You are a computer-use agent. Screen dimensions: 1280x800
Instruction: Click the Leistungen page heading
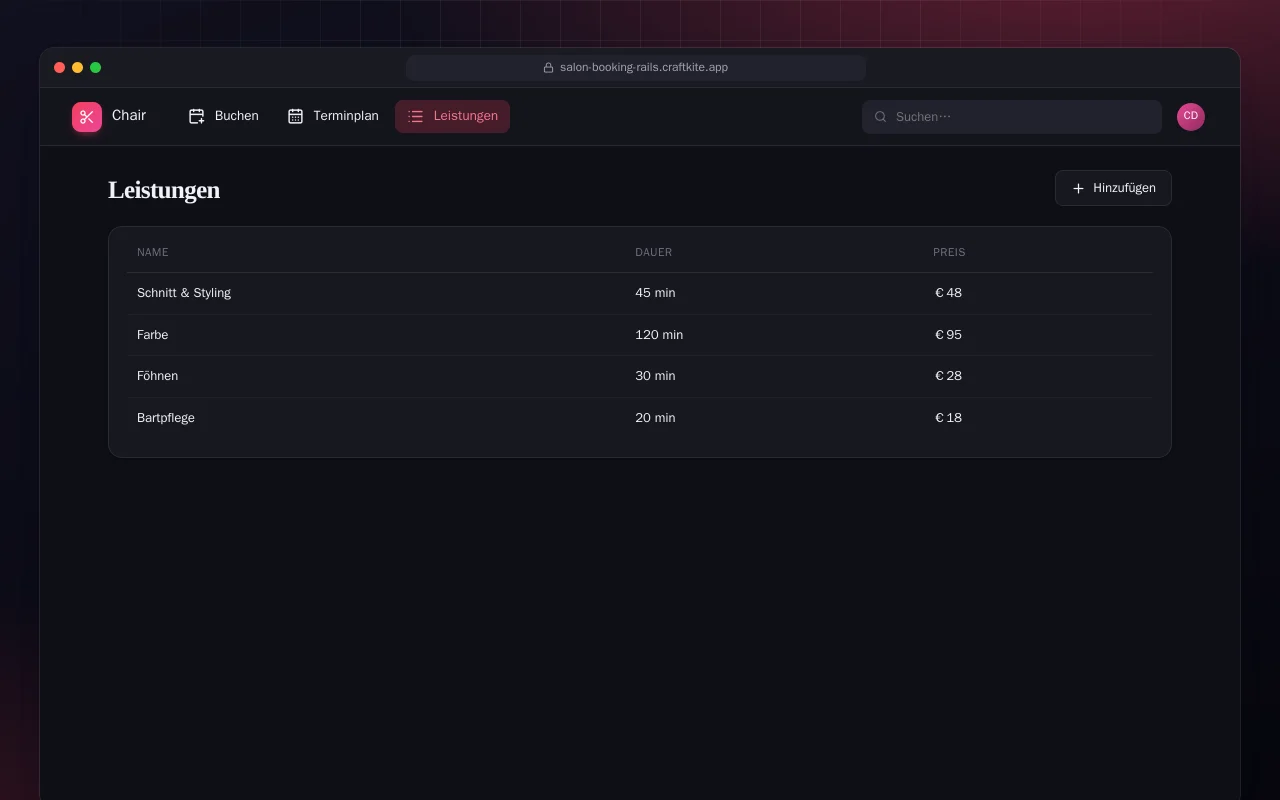tap(164, 190)
